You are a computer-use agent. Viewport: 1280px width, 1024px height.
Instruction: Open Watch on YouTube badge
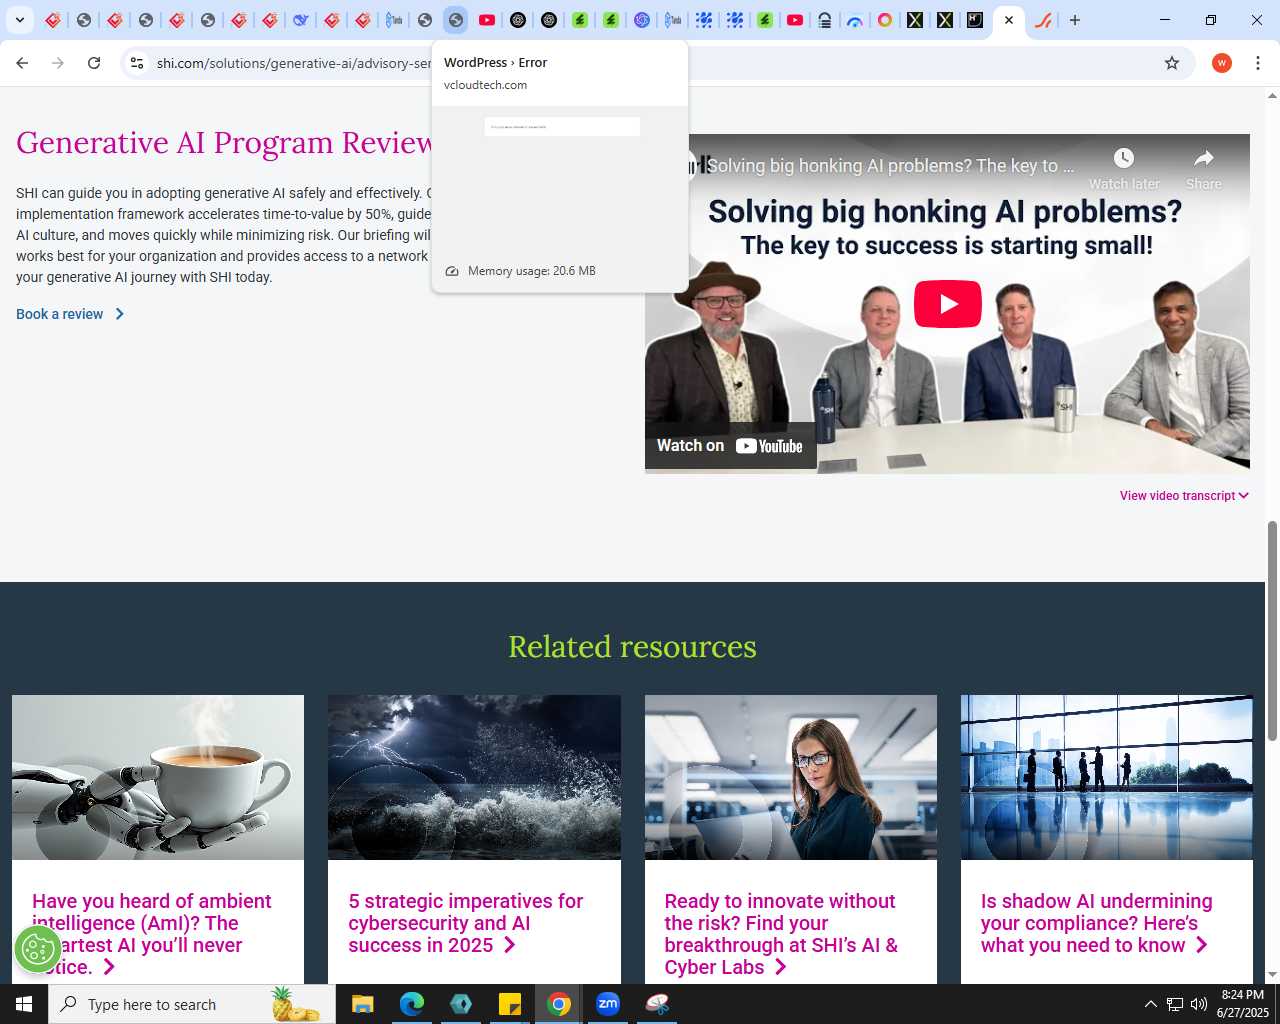730,446
